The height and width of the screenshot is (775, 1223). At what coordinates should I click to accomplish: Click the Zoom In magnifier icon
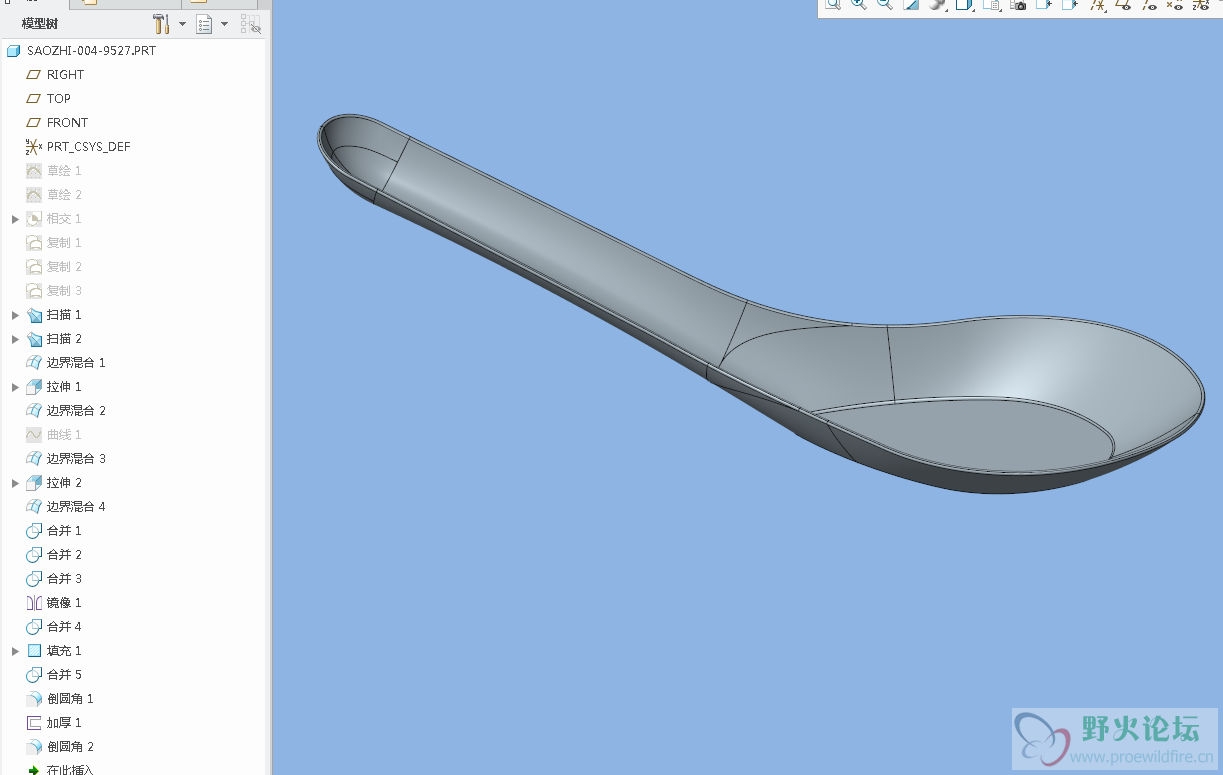point(858,4)
